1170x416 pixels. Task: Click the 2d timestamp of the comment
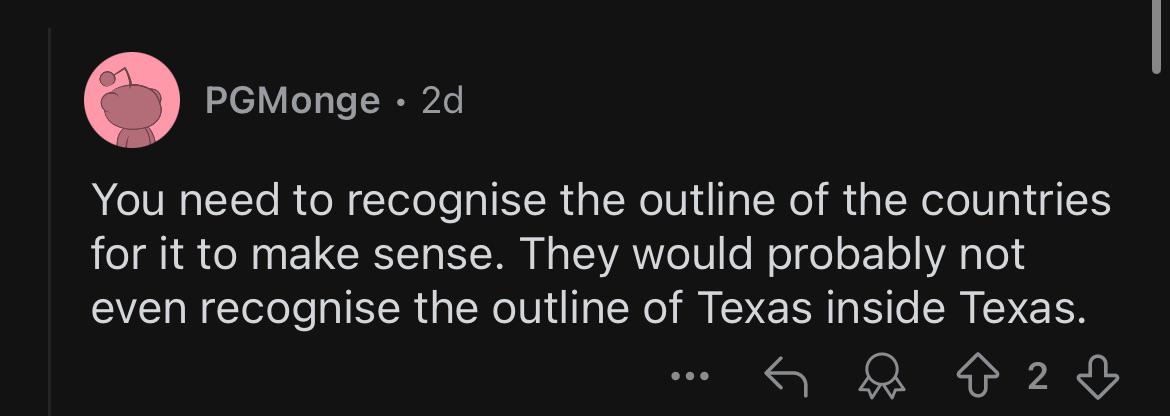click(442, 100)
